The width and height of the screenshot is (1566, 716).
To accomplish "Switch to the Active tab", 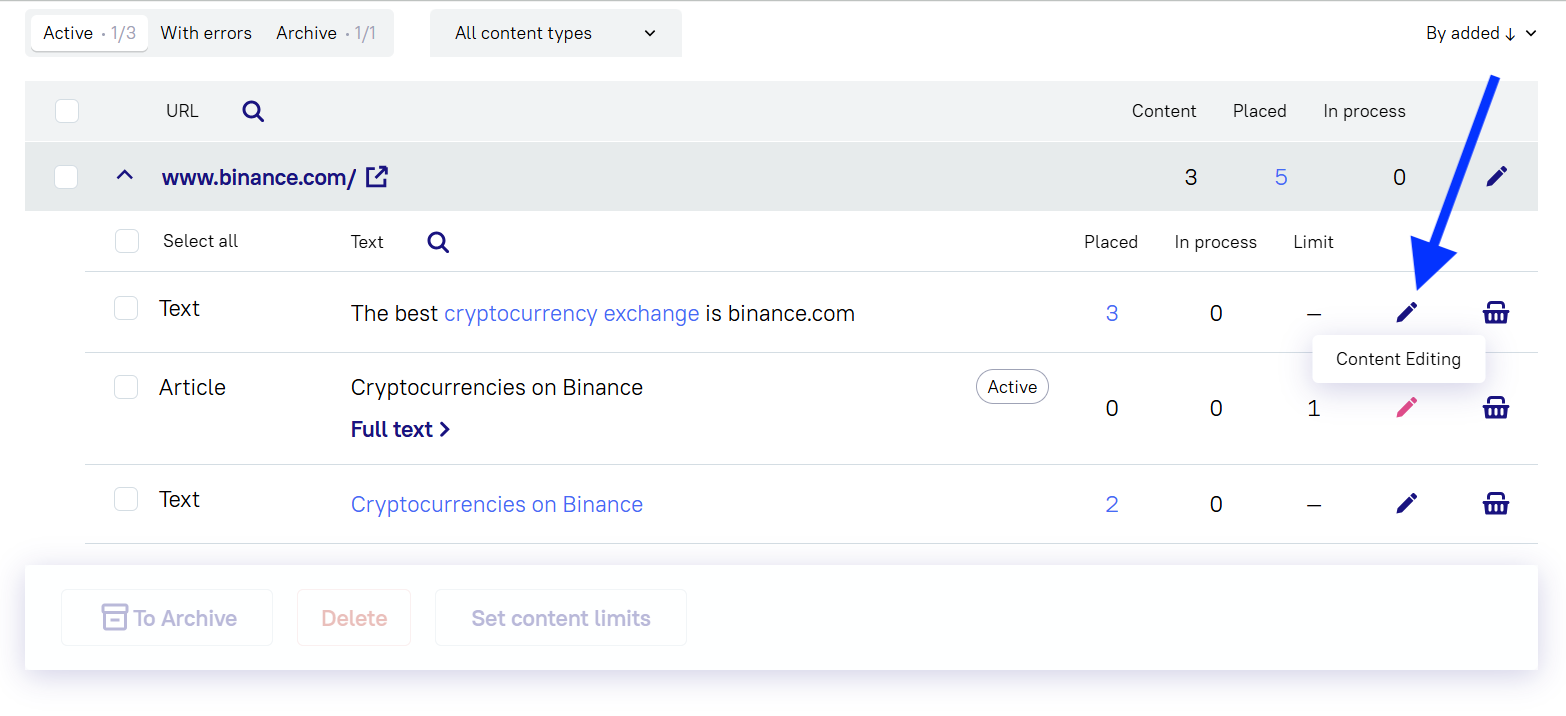I will click(x=89, y=33).
